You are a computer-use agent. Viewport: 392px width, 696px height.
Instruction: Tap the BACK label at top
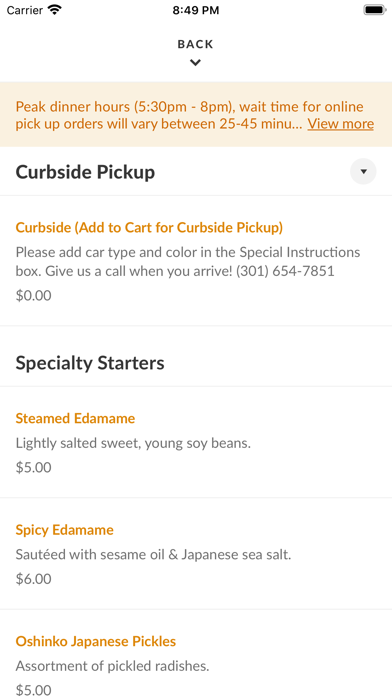pos(195,44)
